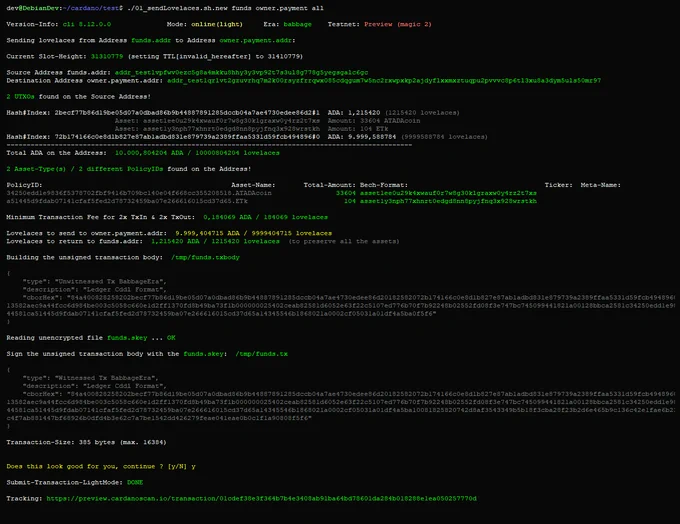The height and width of the screenshot is (524, 680).
Task: Click the 'Tracking:' label
Action: coord(24,498)
